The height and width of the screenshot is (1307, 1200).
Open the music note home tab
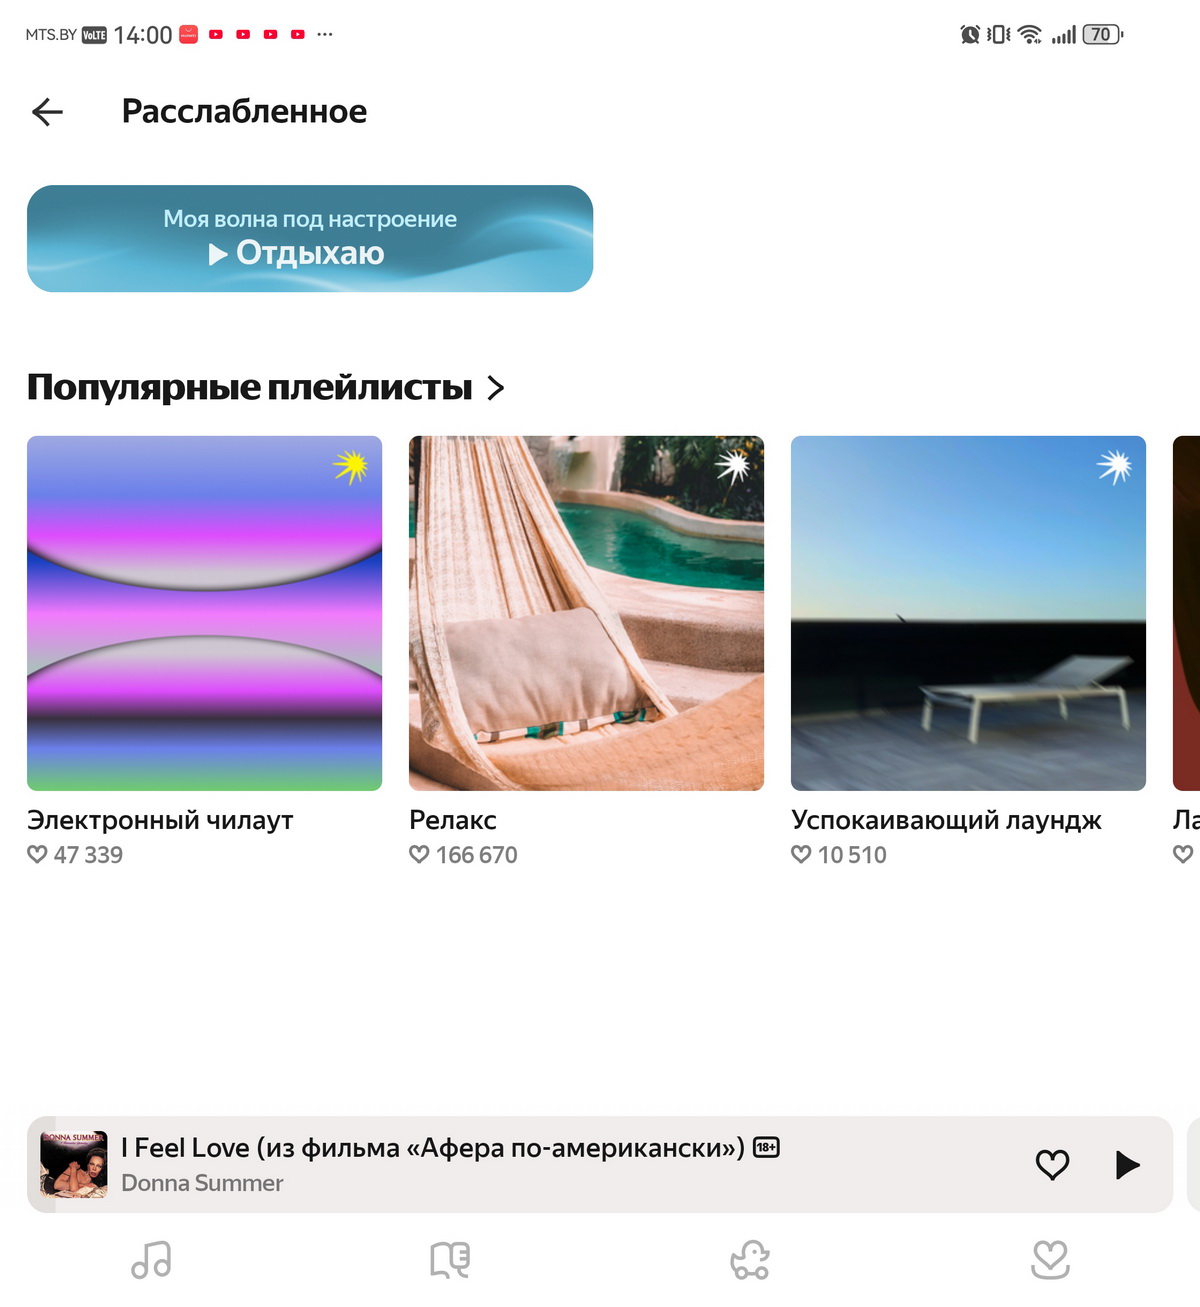tap(151, 1260)
